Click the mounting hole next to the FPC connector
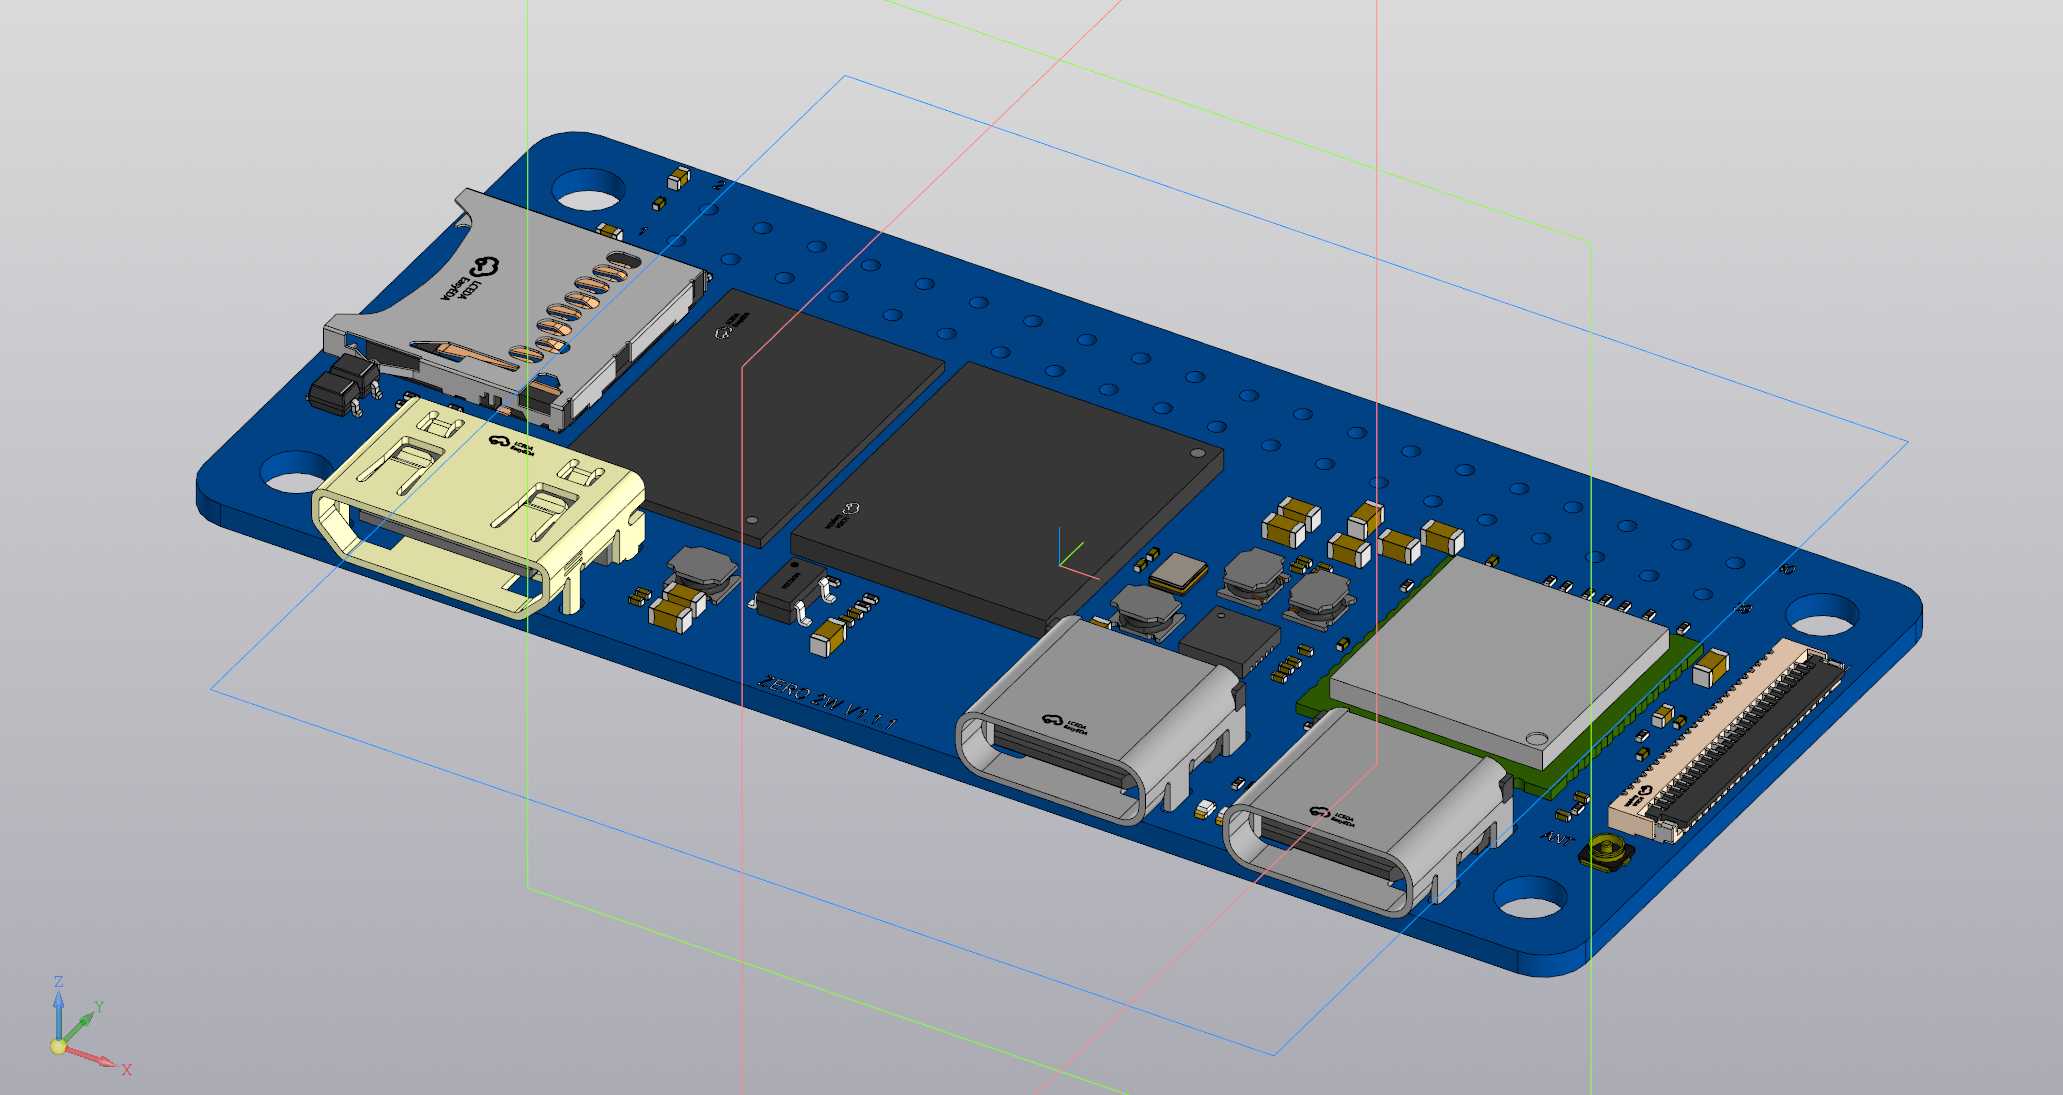This screenshot has height=1095, width=2063. (1823, 613)
